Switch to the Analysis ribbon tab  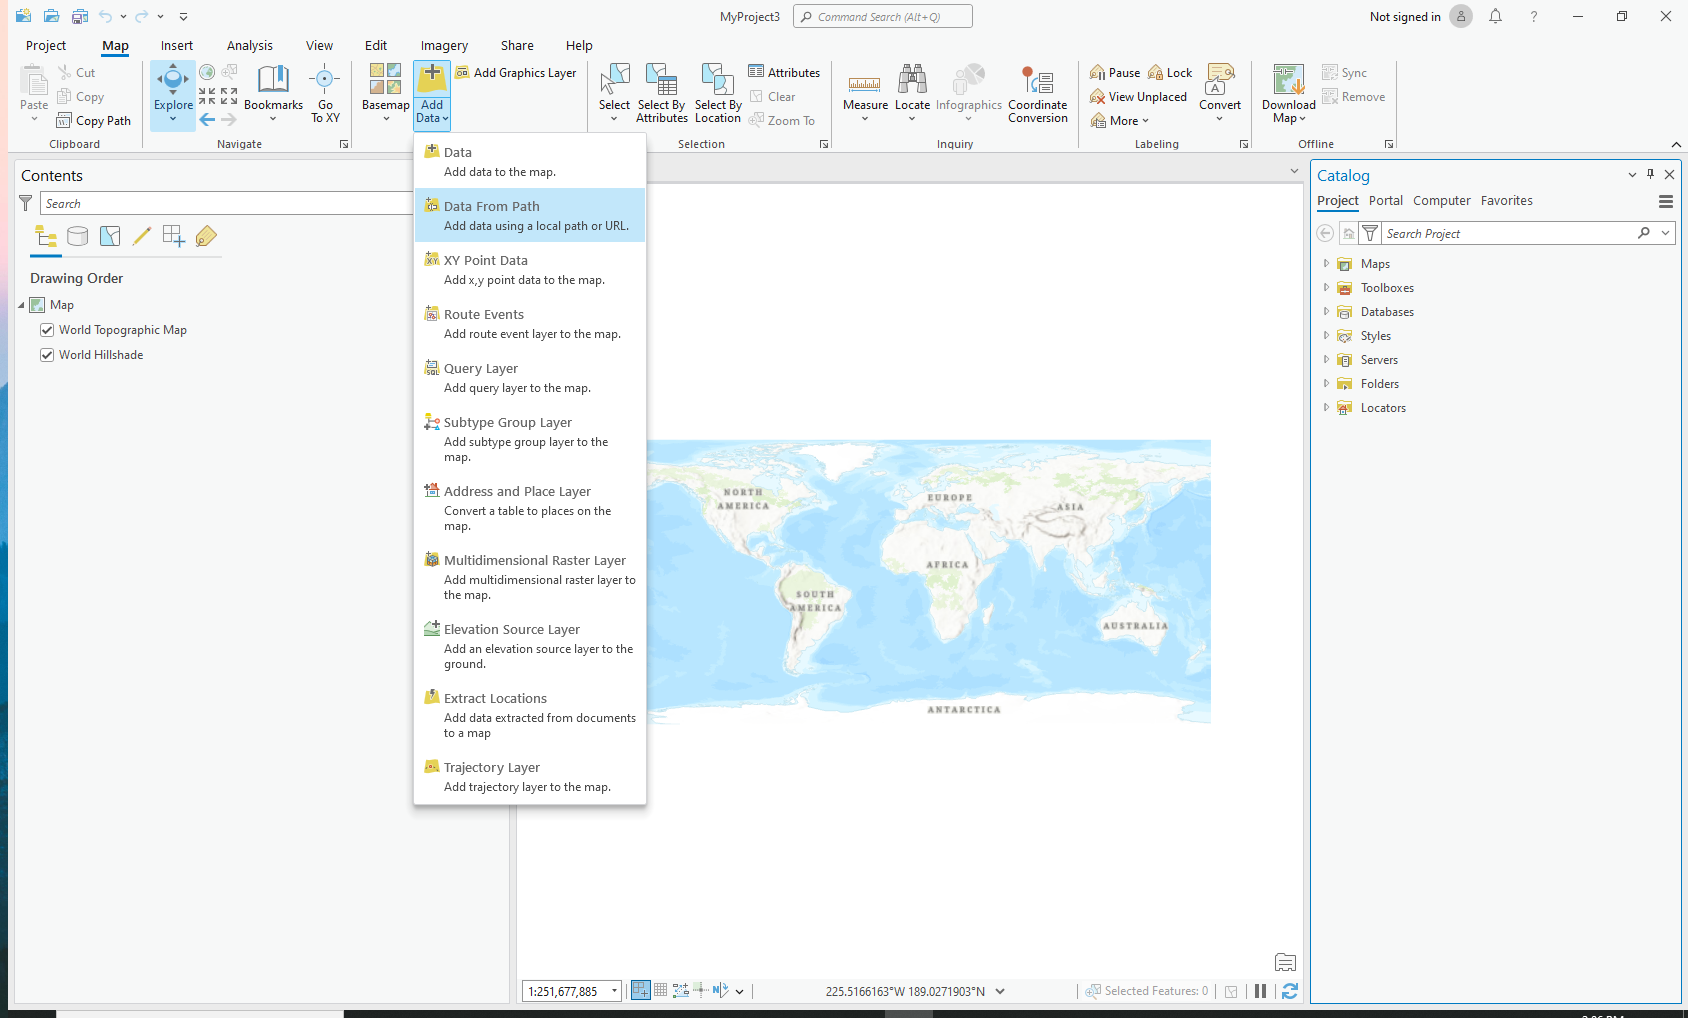[249, 46]
